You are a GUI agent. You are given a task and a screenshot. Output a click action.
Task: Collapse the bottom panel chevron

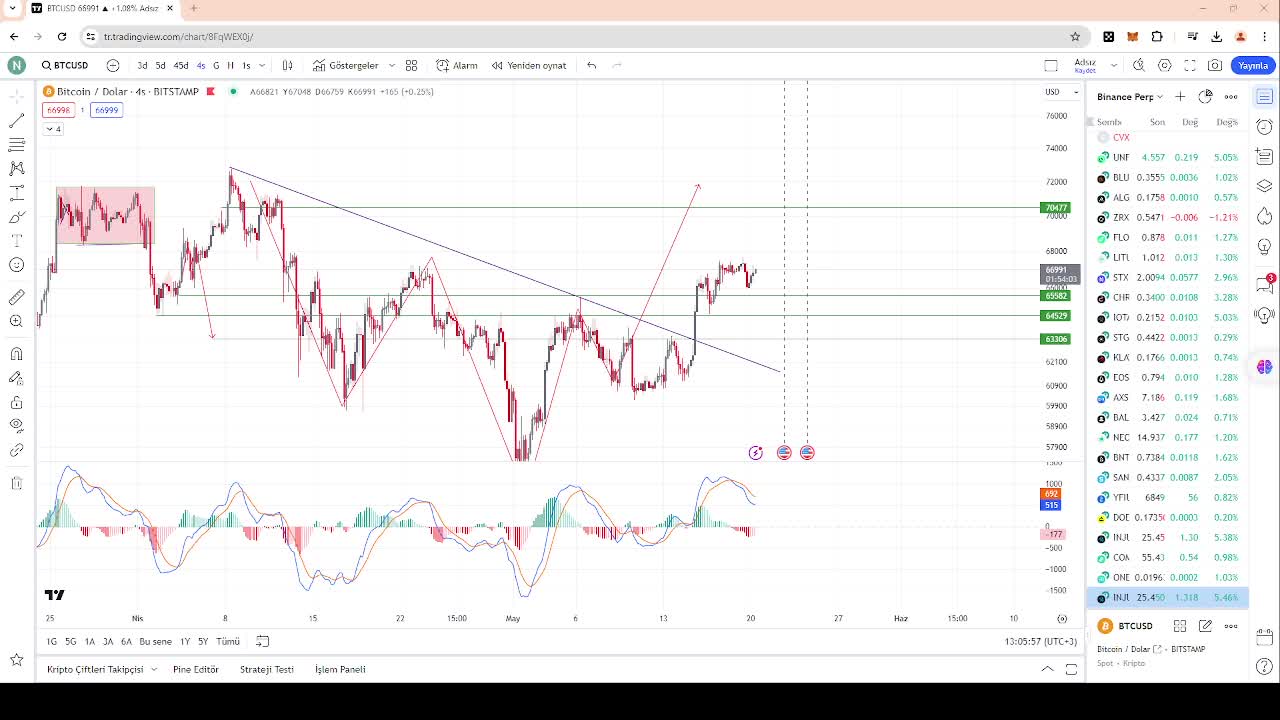click(1047, 669)
